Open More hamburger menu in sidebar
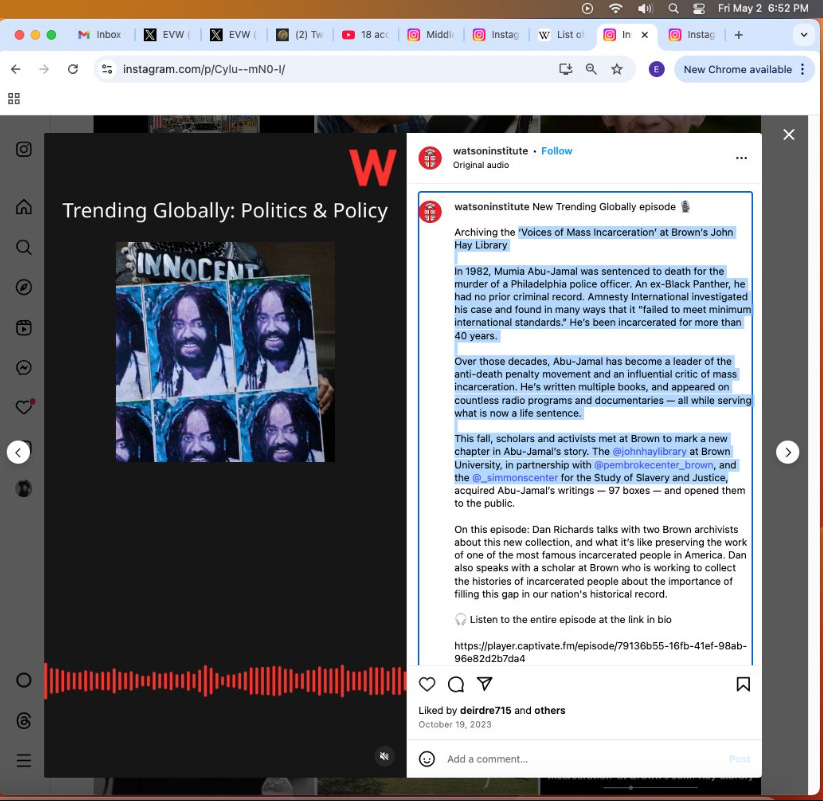 (24, 761)
